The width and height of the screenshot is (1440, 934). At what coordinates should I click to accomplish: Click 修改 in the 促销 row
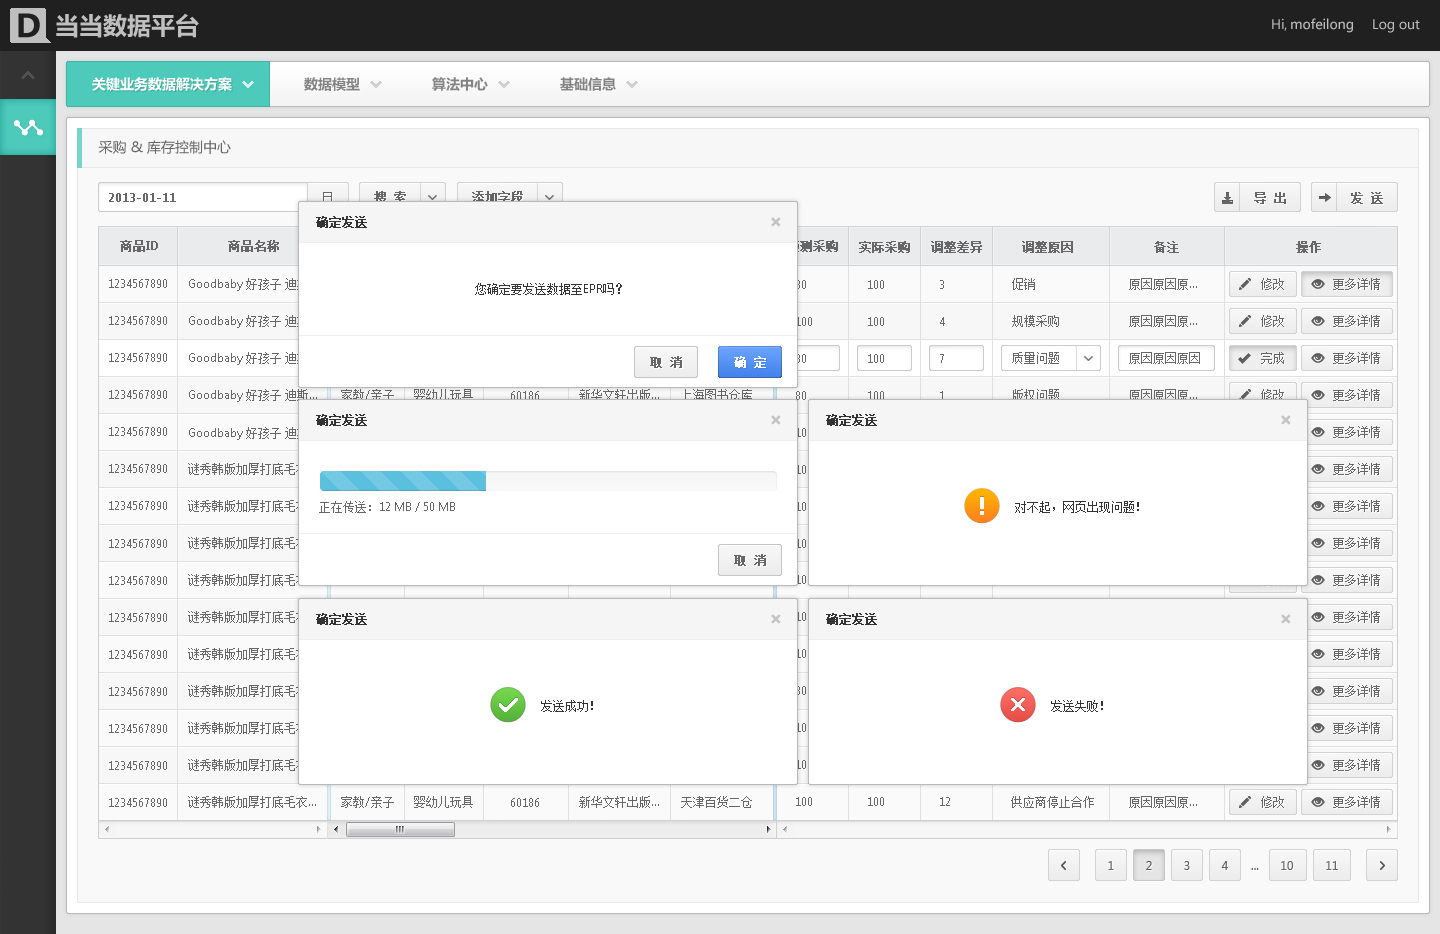(x=1263, y=284)
